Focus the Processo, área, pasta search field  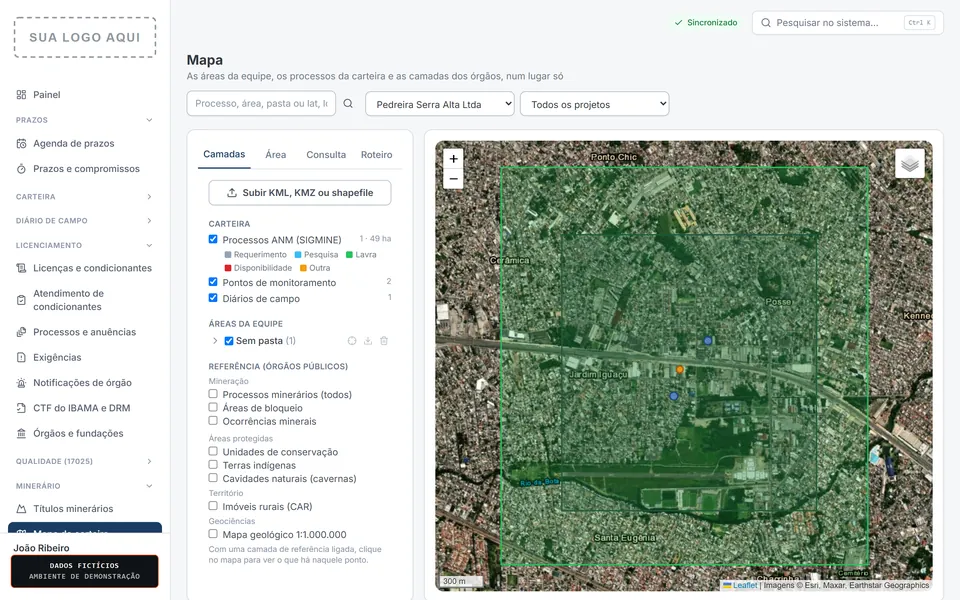coord(261,103)
